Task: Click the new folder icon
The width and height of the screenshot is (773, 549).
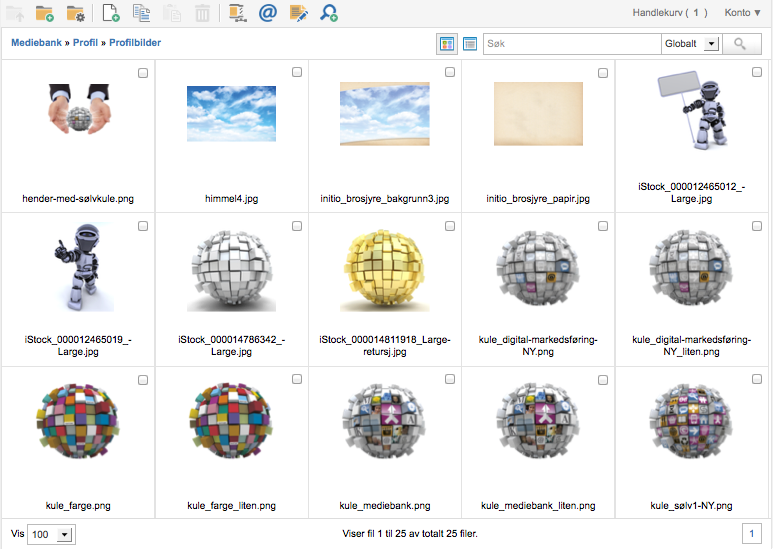Action: coord(45,13)
